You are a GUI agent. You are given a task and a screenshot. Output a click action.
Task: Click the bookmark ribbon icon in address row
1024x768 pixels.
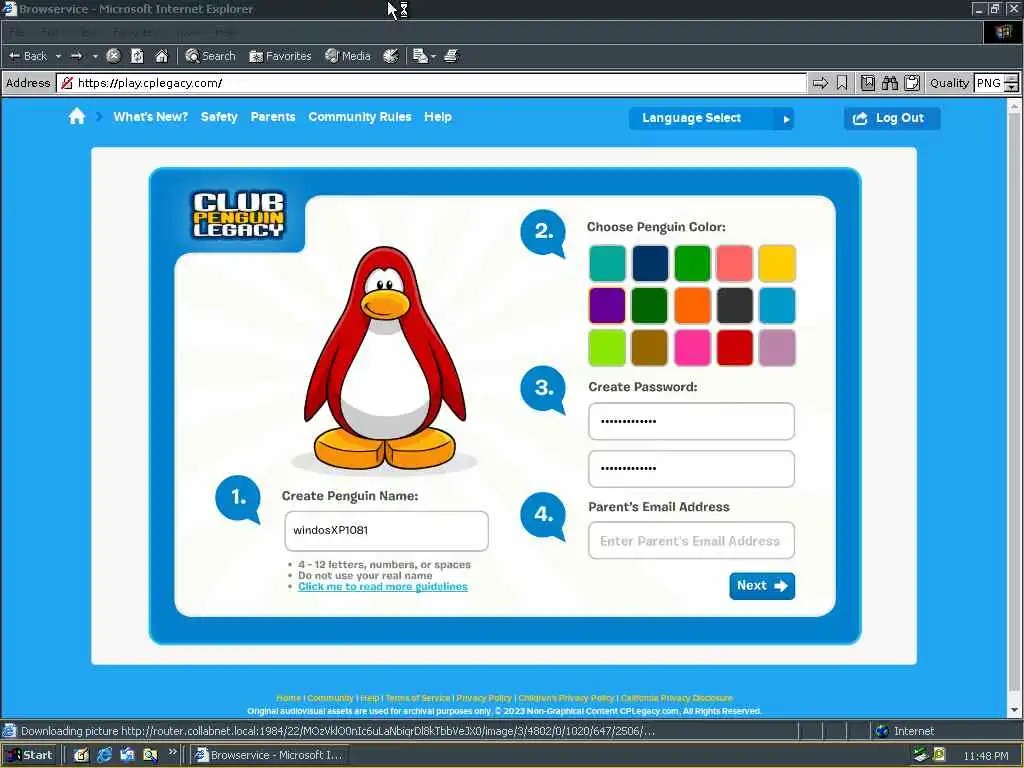pyautogui.click(x=842, y=83)
